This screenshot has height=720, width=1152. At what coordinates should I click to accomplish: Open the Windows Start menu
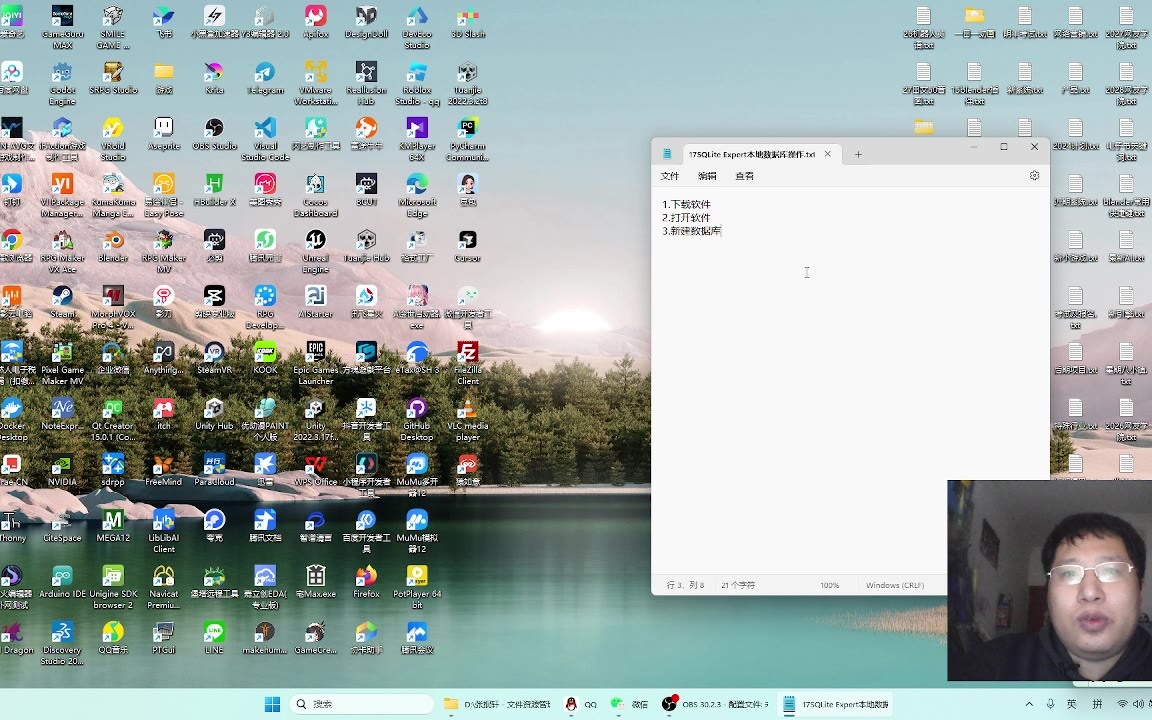[272, 704]
